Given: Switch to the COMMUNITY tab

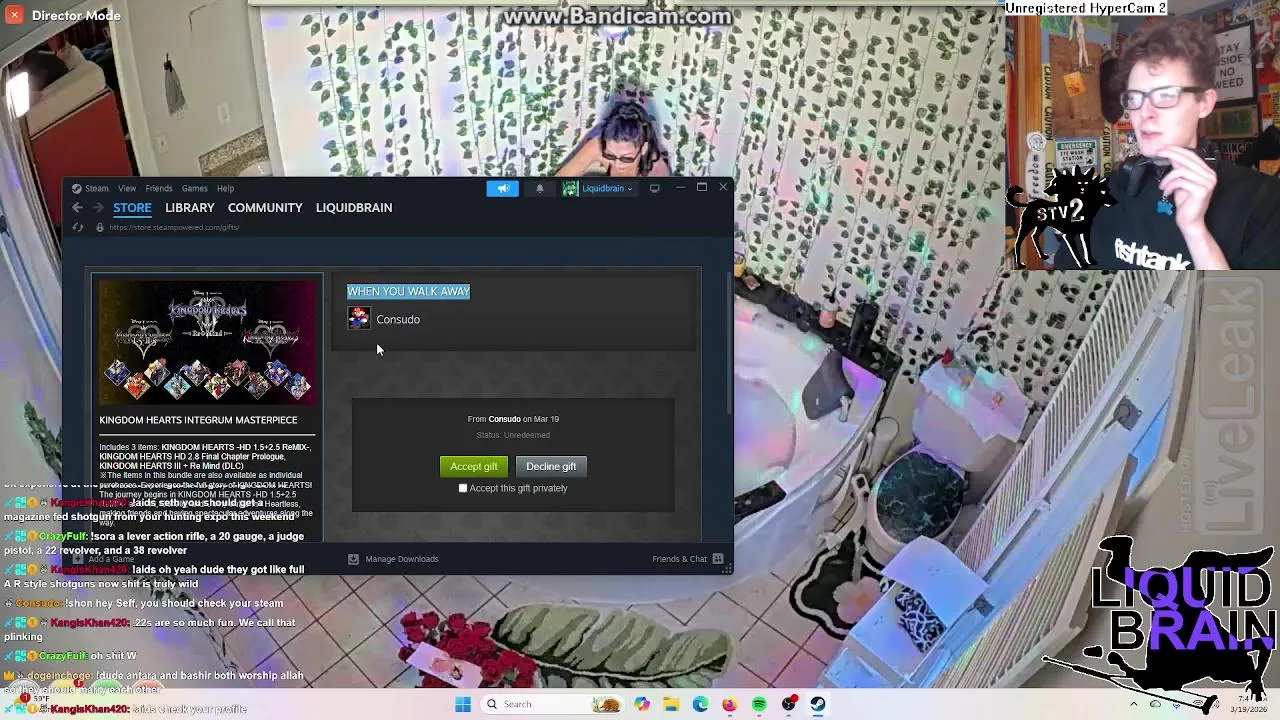Looking at the screenshot, I should 265,207.
